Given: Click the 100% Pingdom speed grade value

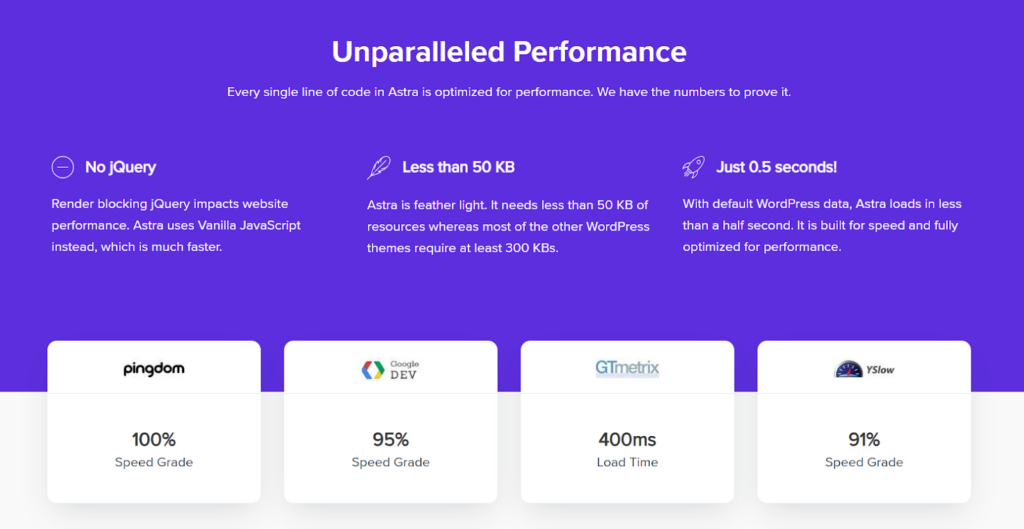Looking at the screenshot, I should pyautogui.click(x=154, y=440).
